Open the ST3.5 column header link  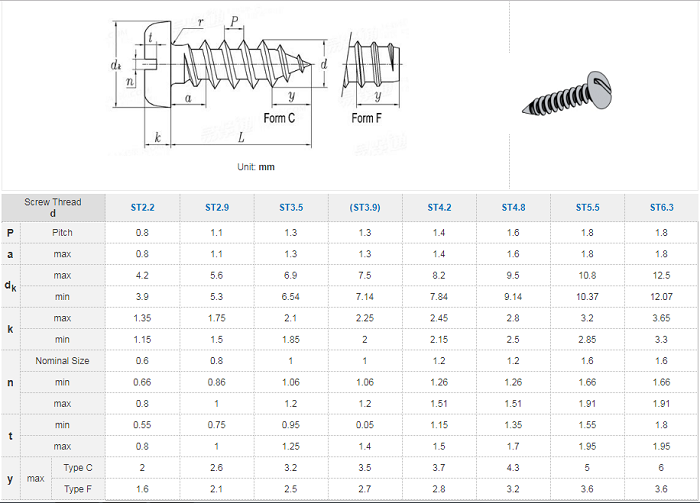[291, 208]
